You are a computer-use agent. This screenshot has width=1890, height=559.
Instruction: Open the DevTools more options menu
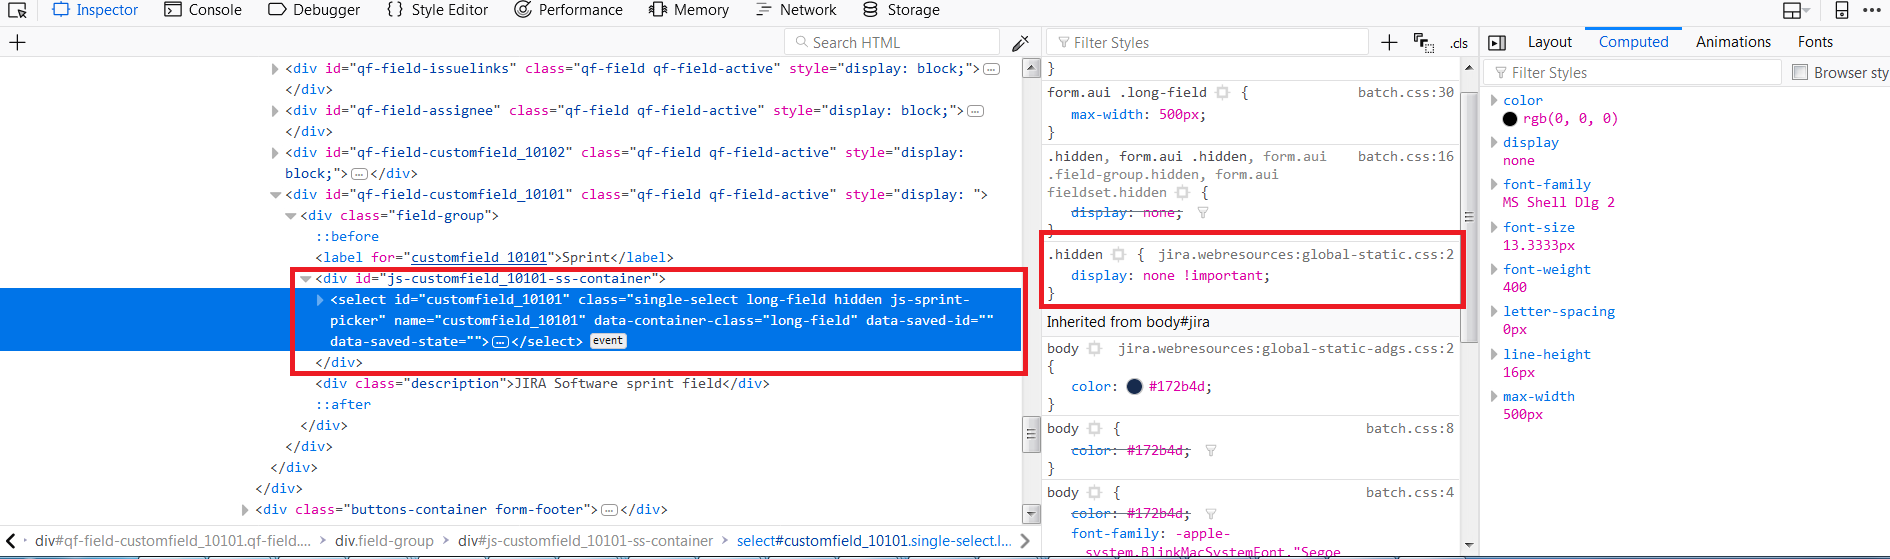pos(1872,10)
